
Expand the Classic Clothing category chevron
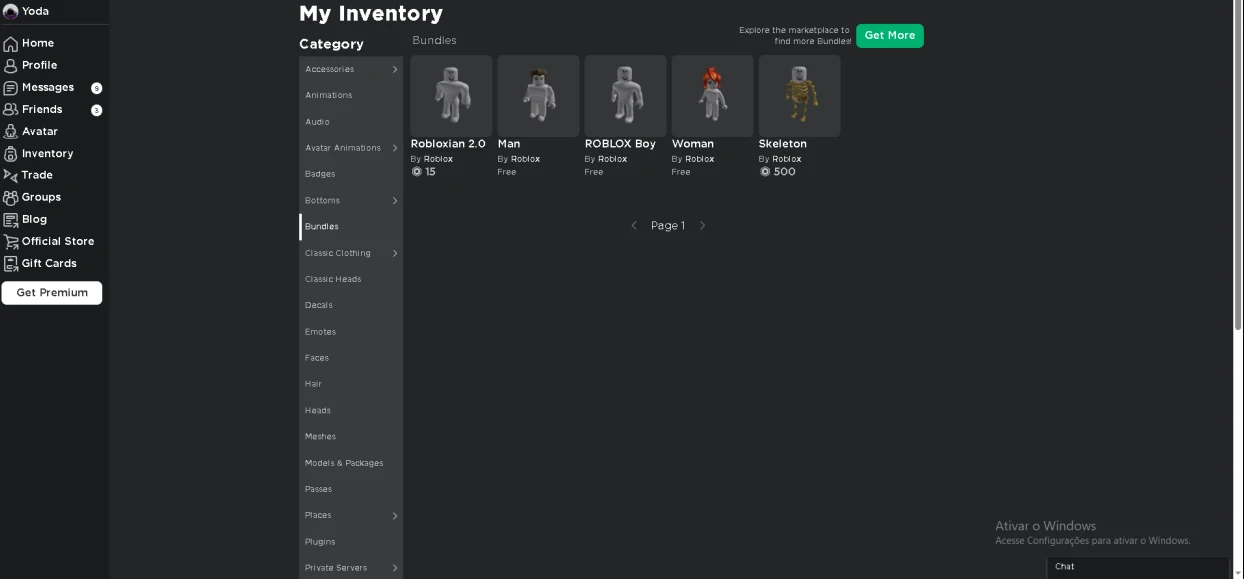395,254
